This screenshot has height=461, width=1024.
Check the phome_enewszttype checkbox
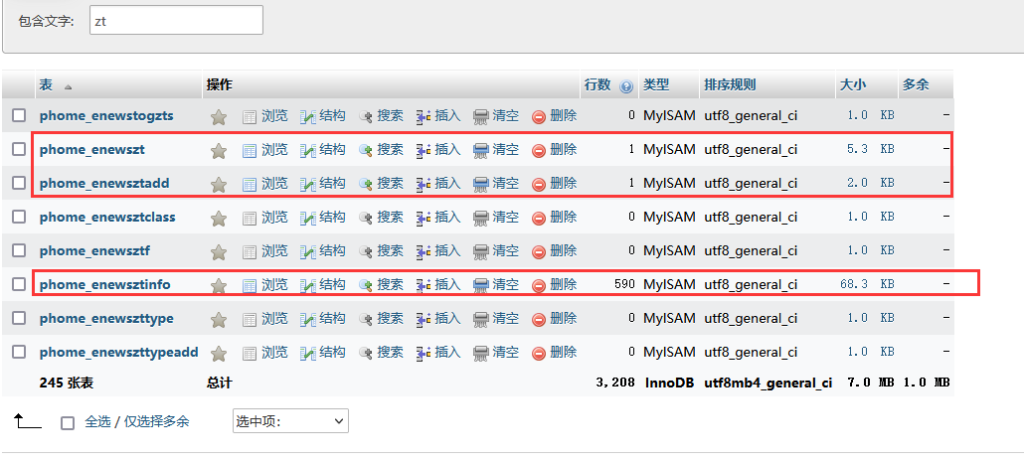click(19, 318)
